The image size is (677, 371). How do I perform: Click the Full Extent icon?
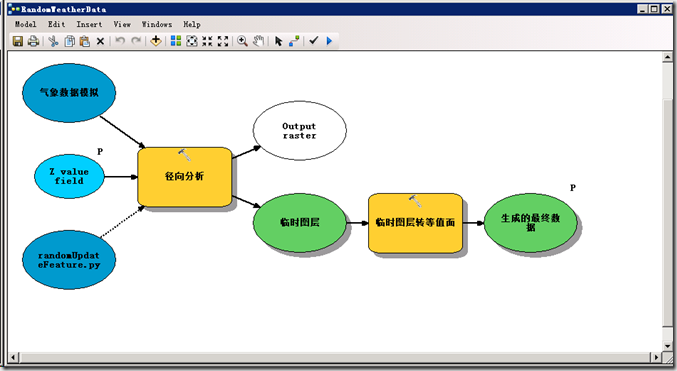191,41
